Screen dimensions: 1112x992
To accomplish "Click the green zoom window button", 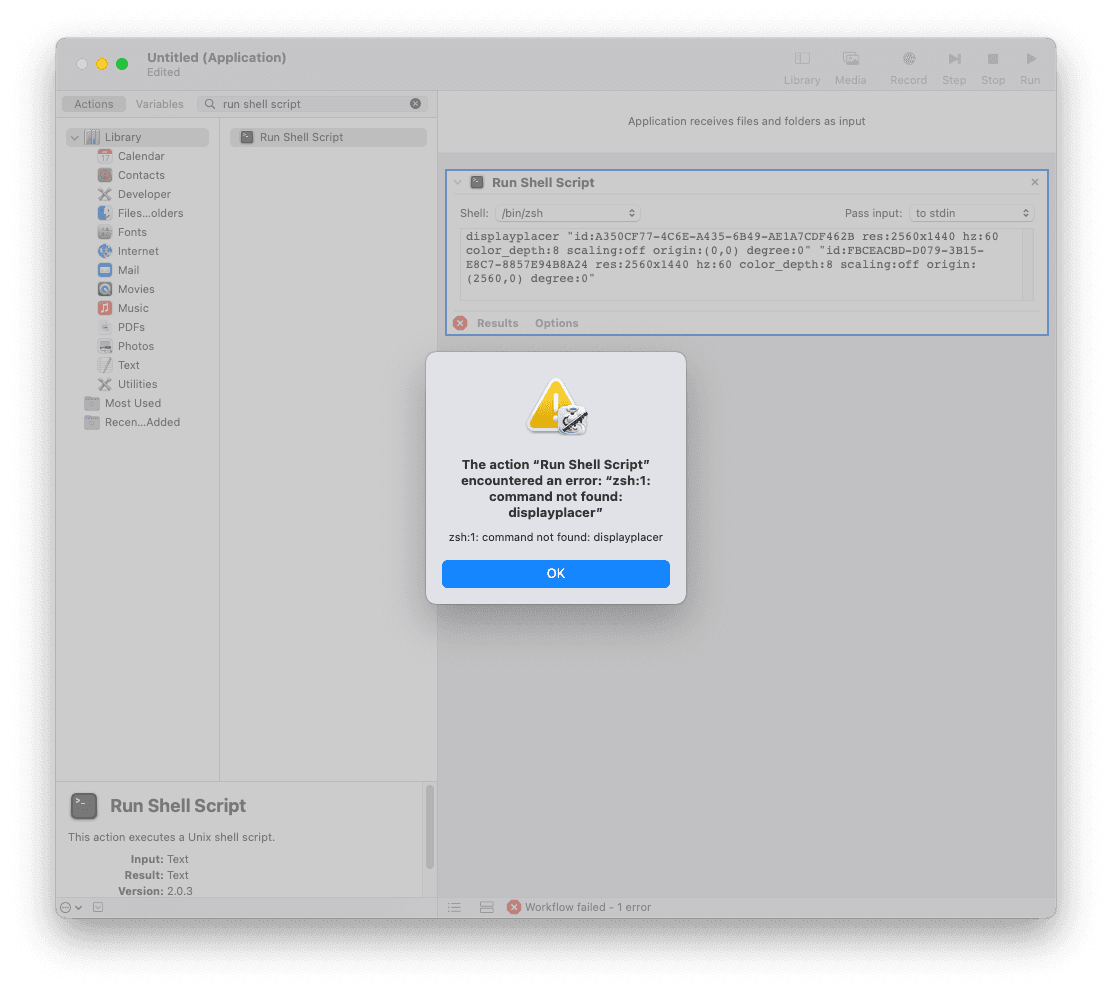I will 122,64.
